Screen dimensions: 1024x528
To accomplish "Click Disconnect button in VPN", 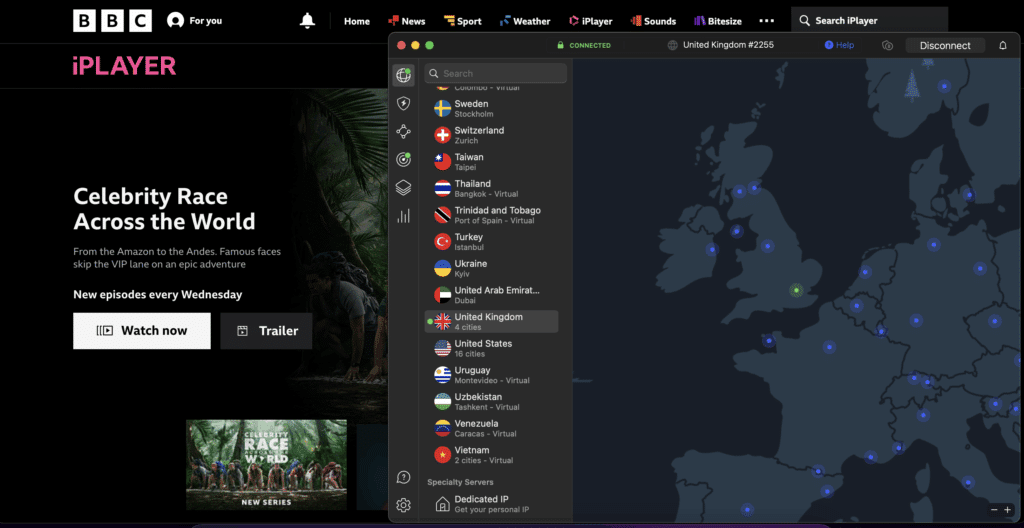I will (x=945, y=45).
